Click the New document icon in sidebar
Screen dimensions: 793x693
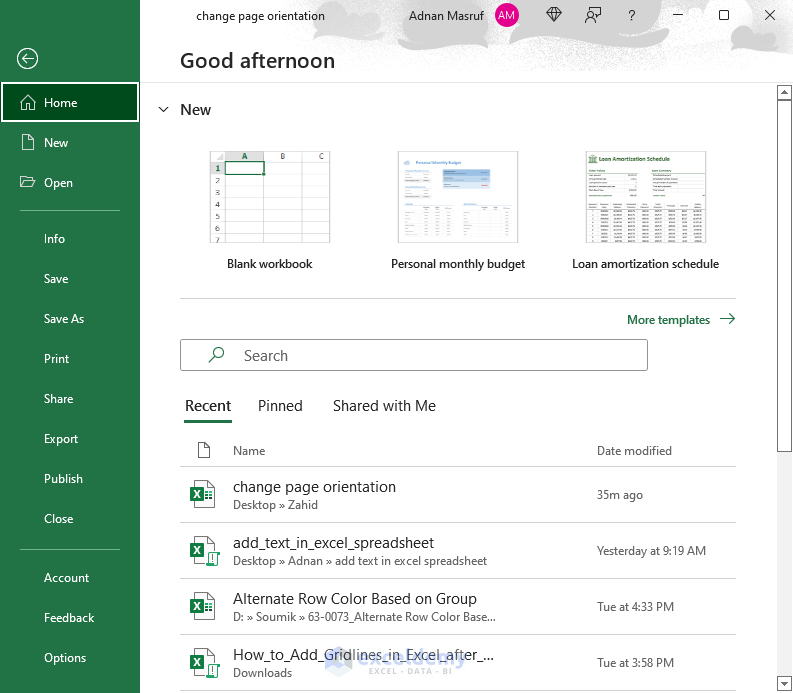tap(28, 142)
